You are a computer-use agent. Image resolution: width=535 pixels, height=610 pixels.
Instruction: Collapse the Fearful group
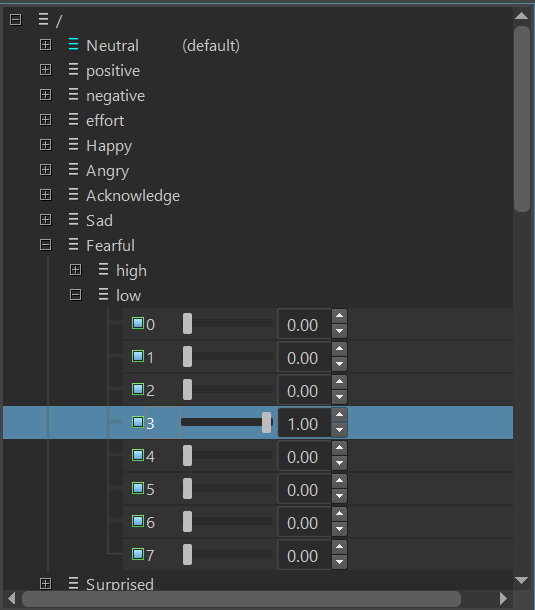[x=46, y=245]
